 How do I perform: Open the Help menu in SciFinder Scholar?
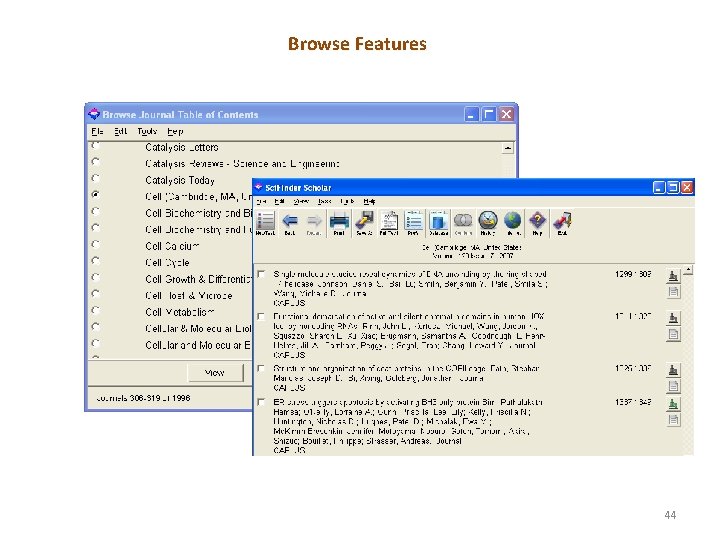pyautogui.click(x=369, y=201)
